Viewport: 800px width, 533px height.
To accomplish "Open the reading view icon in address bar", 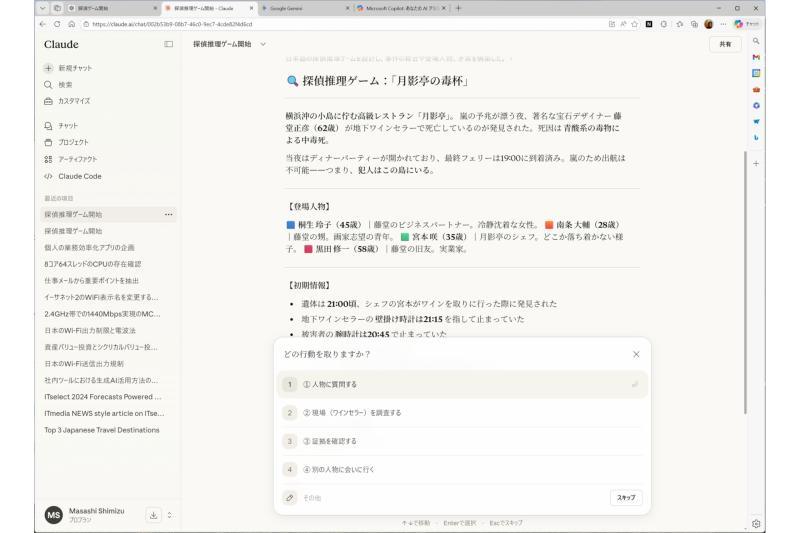I will [x=612, y=24].
